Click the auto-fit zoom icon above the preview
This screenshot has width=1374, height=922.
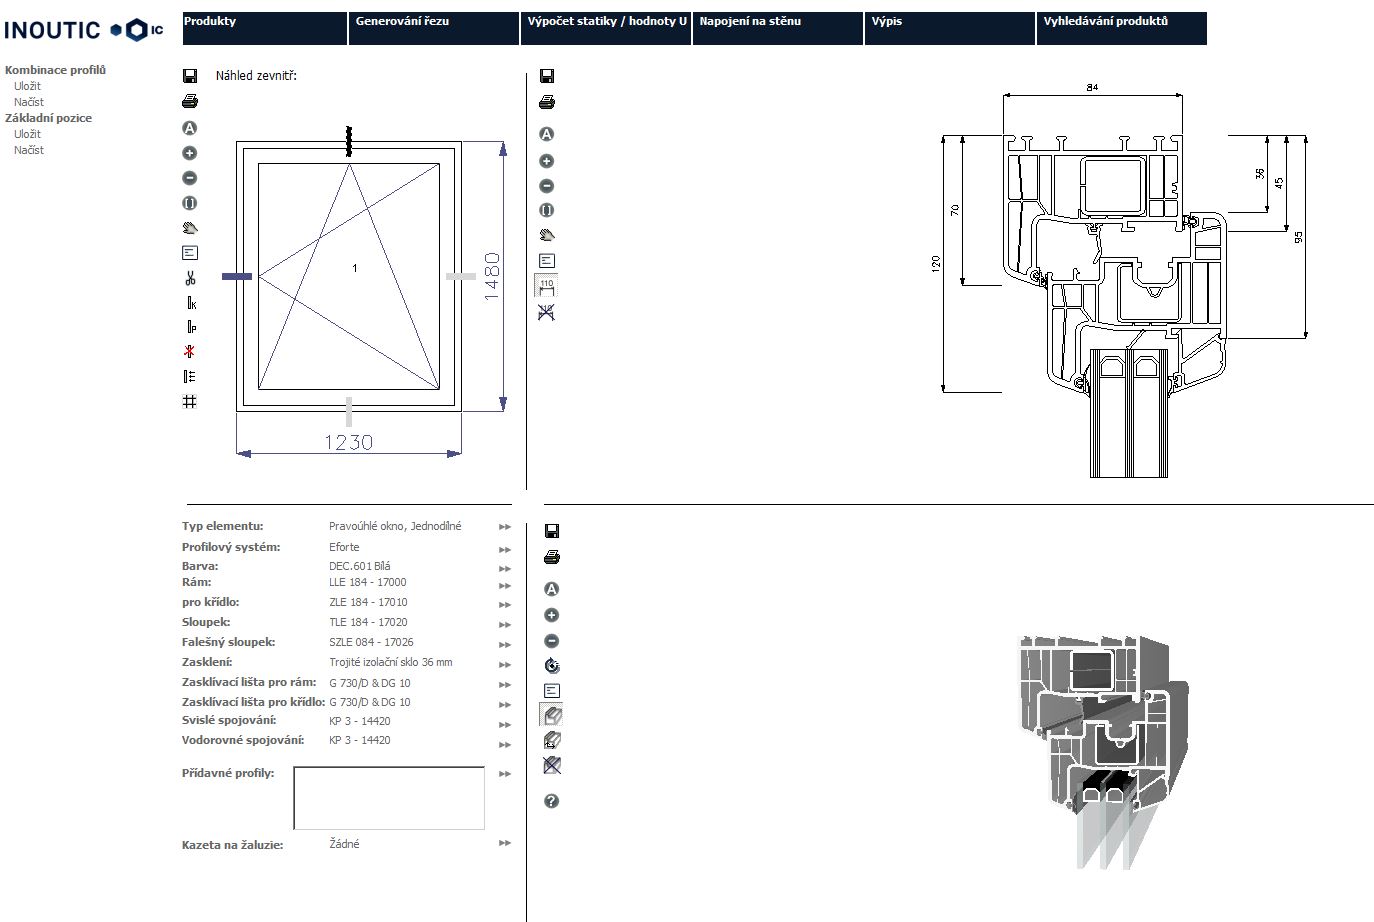tap(189, 128)
